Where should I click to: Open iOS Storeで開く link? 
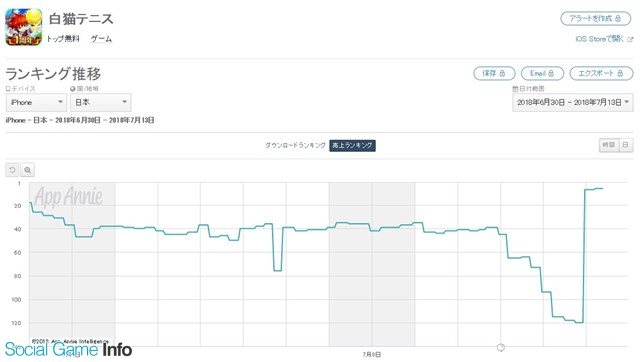click(x=600, y=39)
